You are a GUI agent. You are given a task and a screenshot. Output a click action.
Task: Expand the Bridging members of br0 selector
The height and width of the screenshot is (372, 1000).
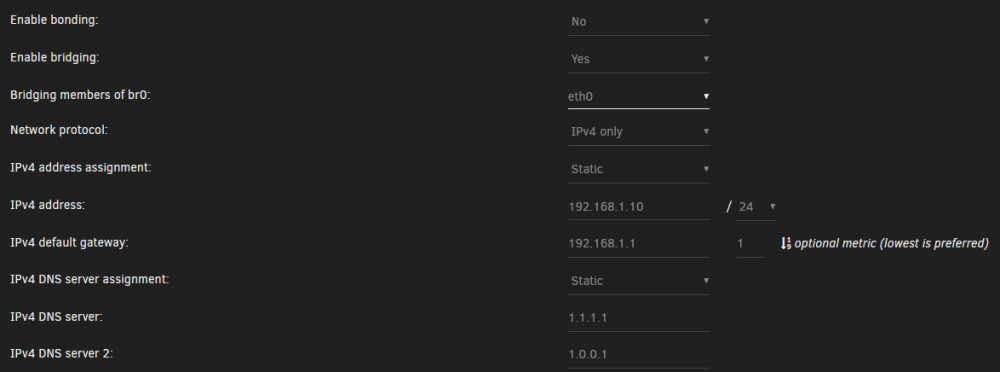tap(638, 96)
